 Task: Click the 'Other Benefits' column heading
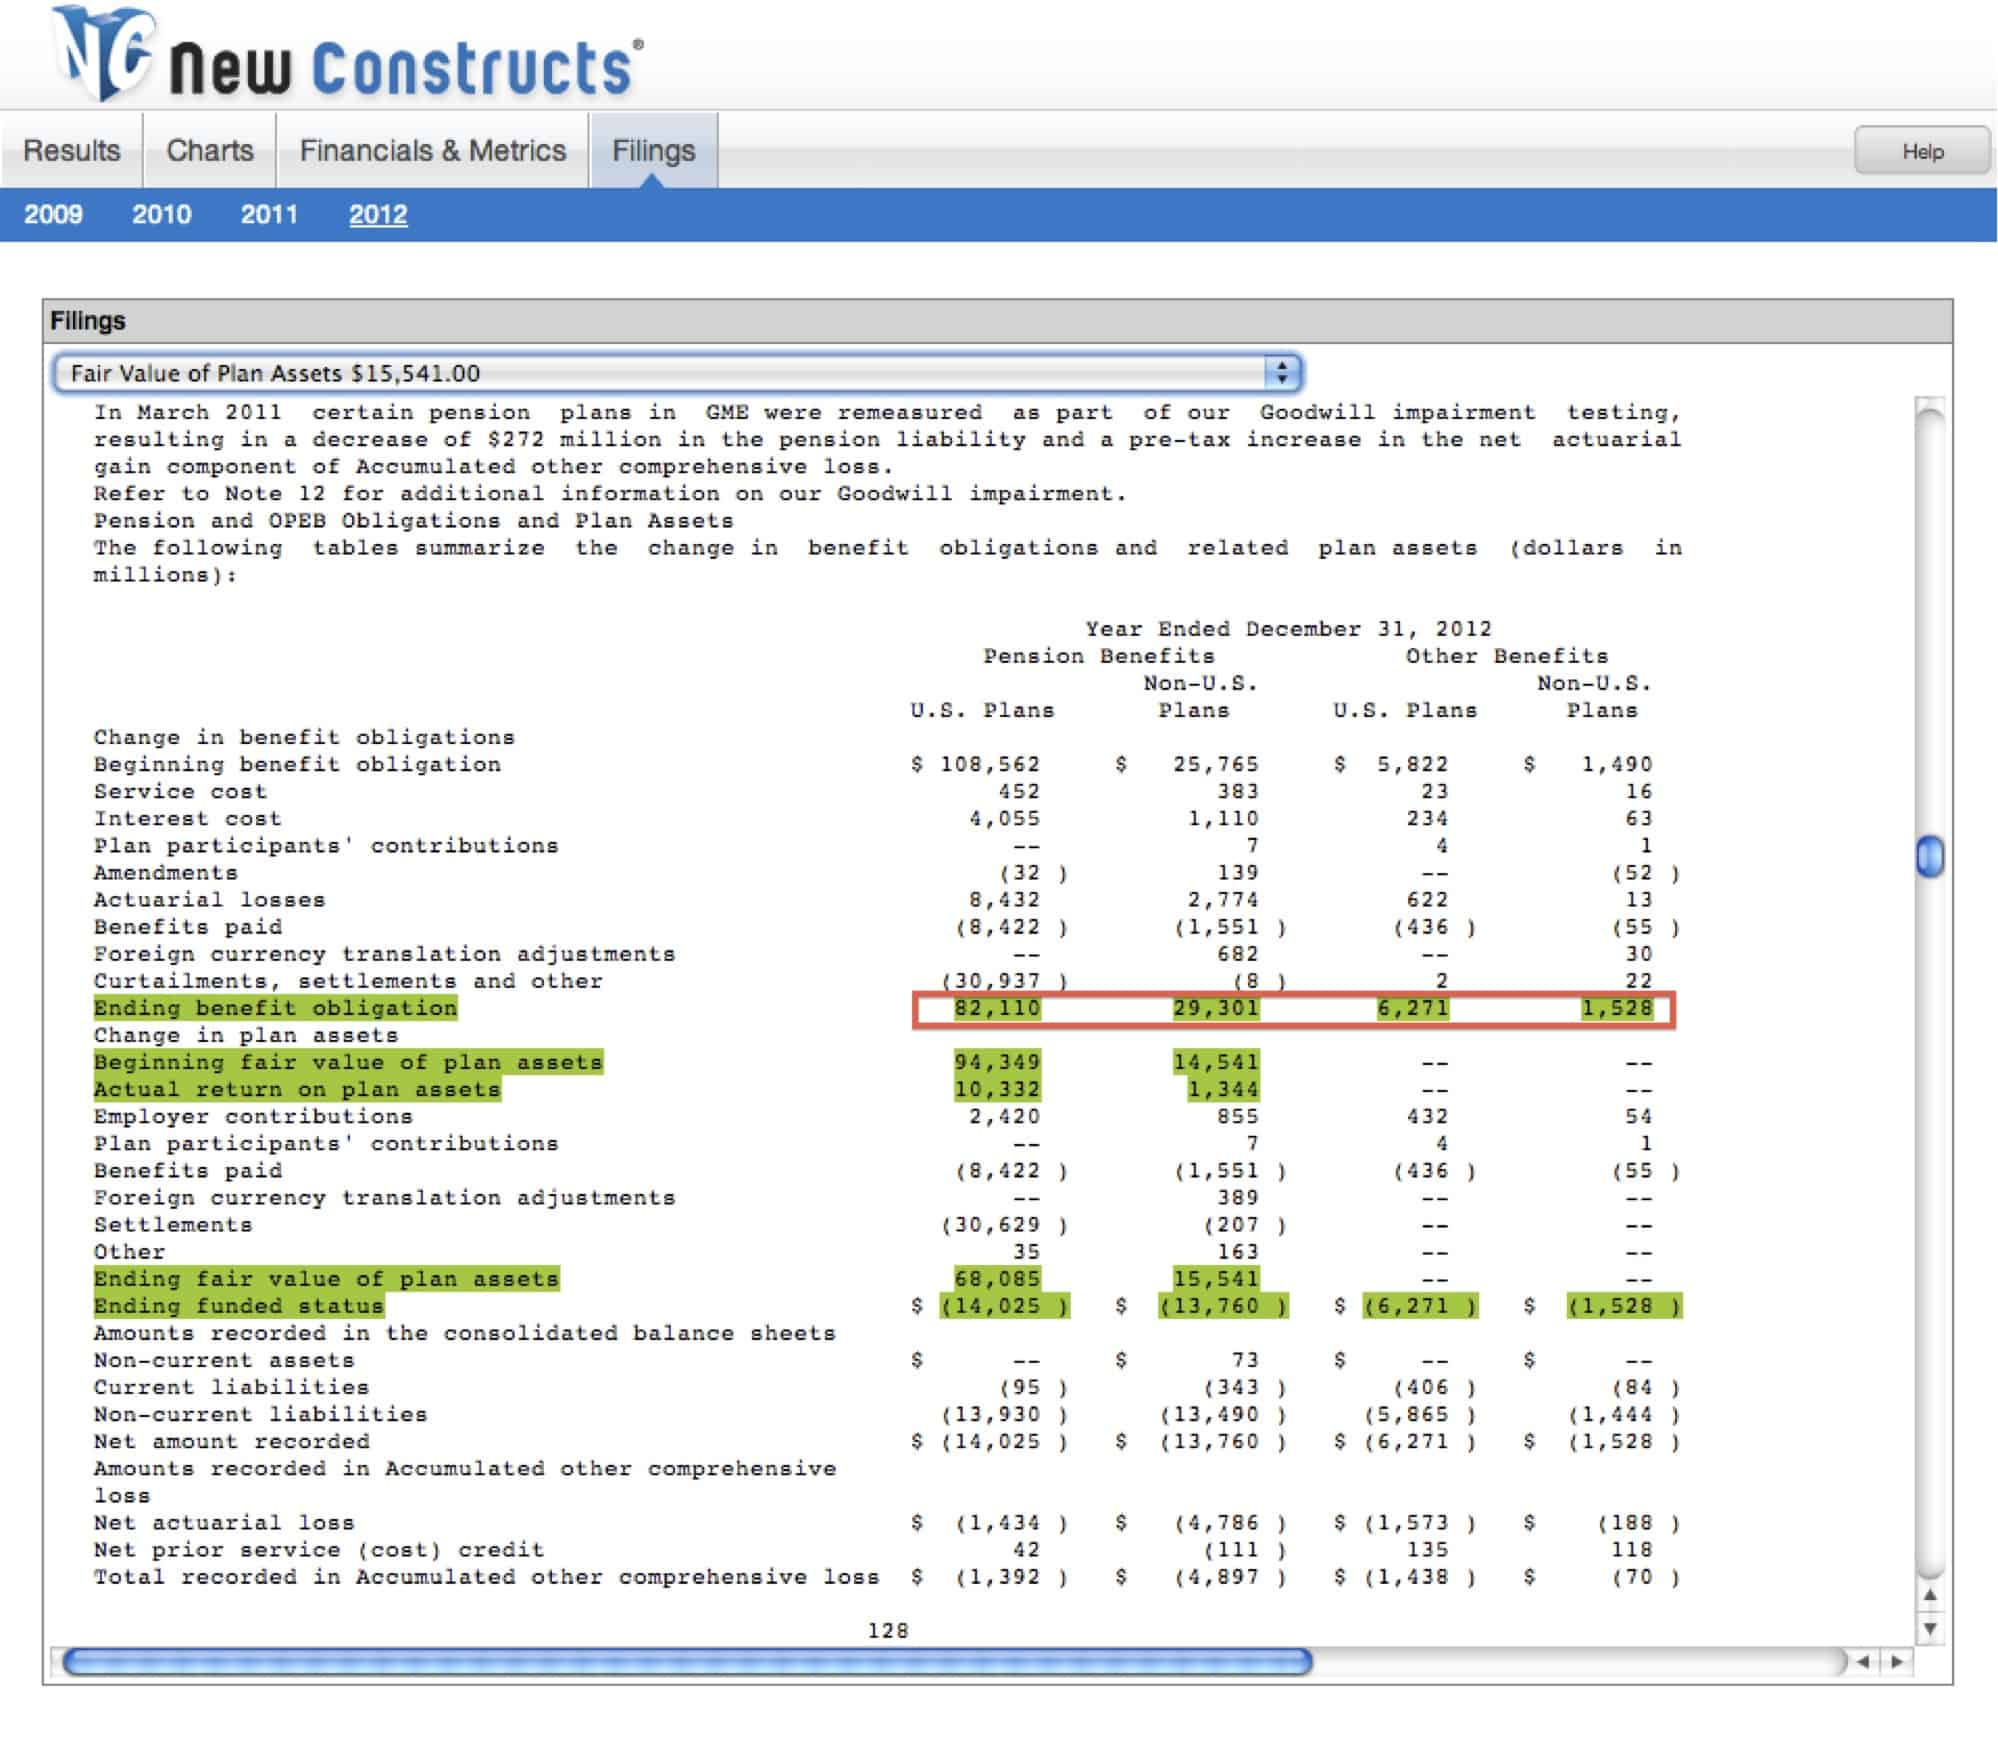point(1507,656)
